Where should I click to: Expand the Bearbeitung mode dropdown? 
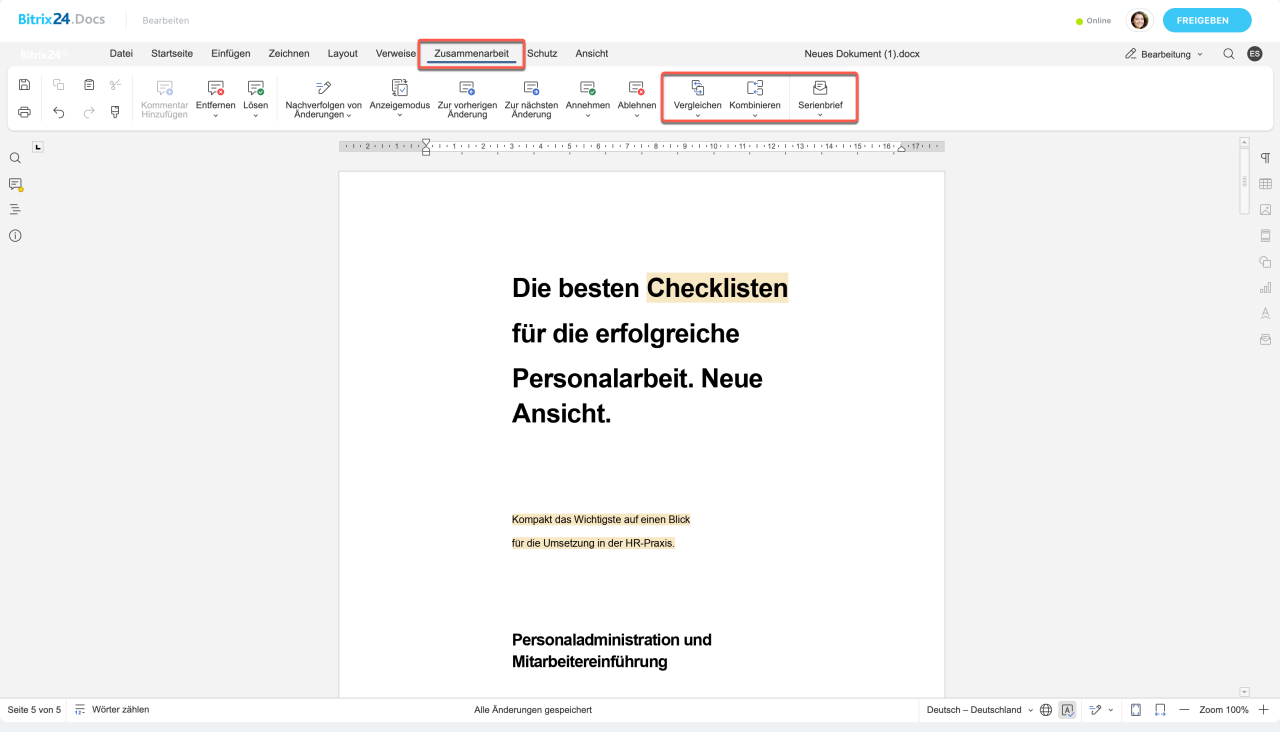click(1164, 54)
